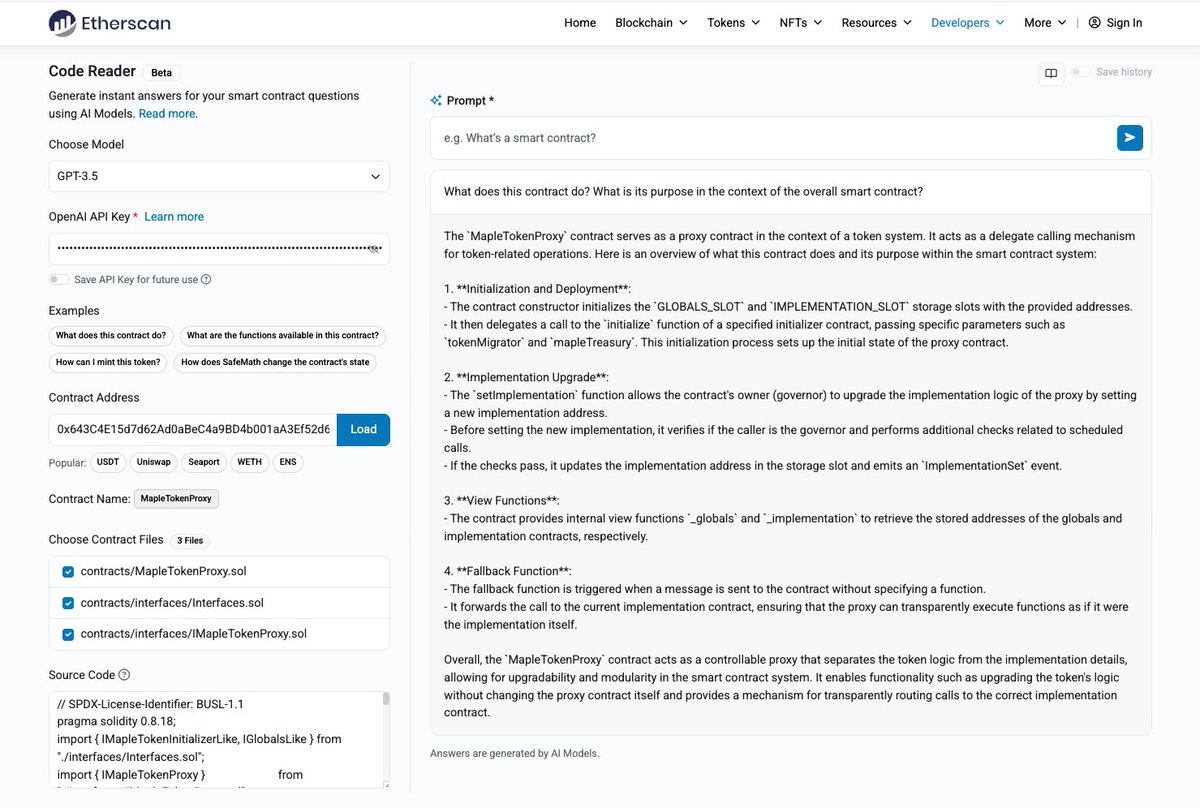
Task: Select 'What are the functions available' example
Action: pyautogui.click(x=283, y=336)
